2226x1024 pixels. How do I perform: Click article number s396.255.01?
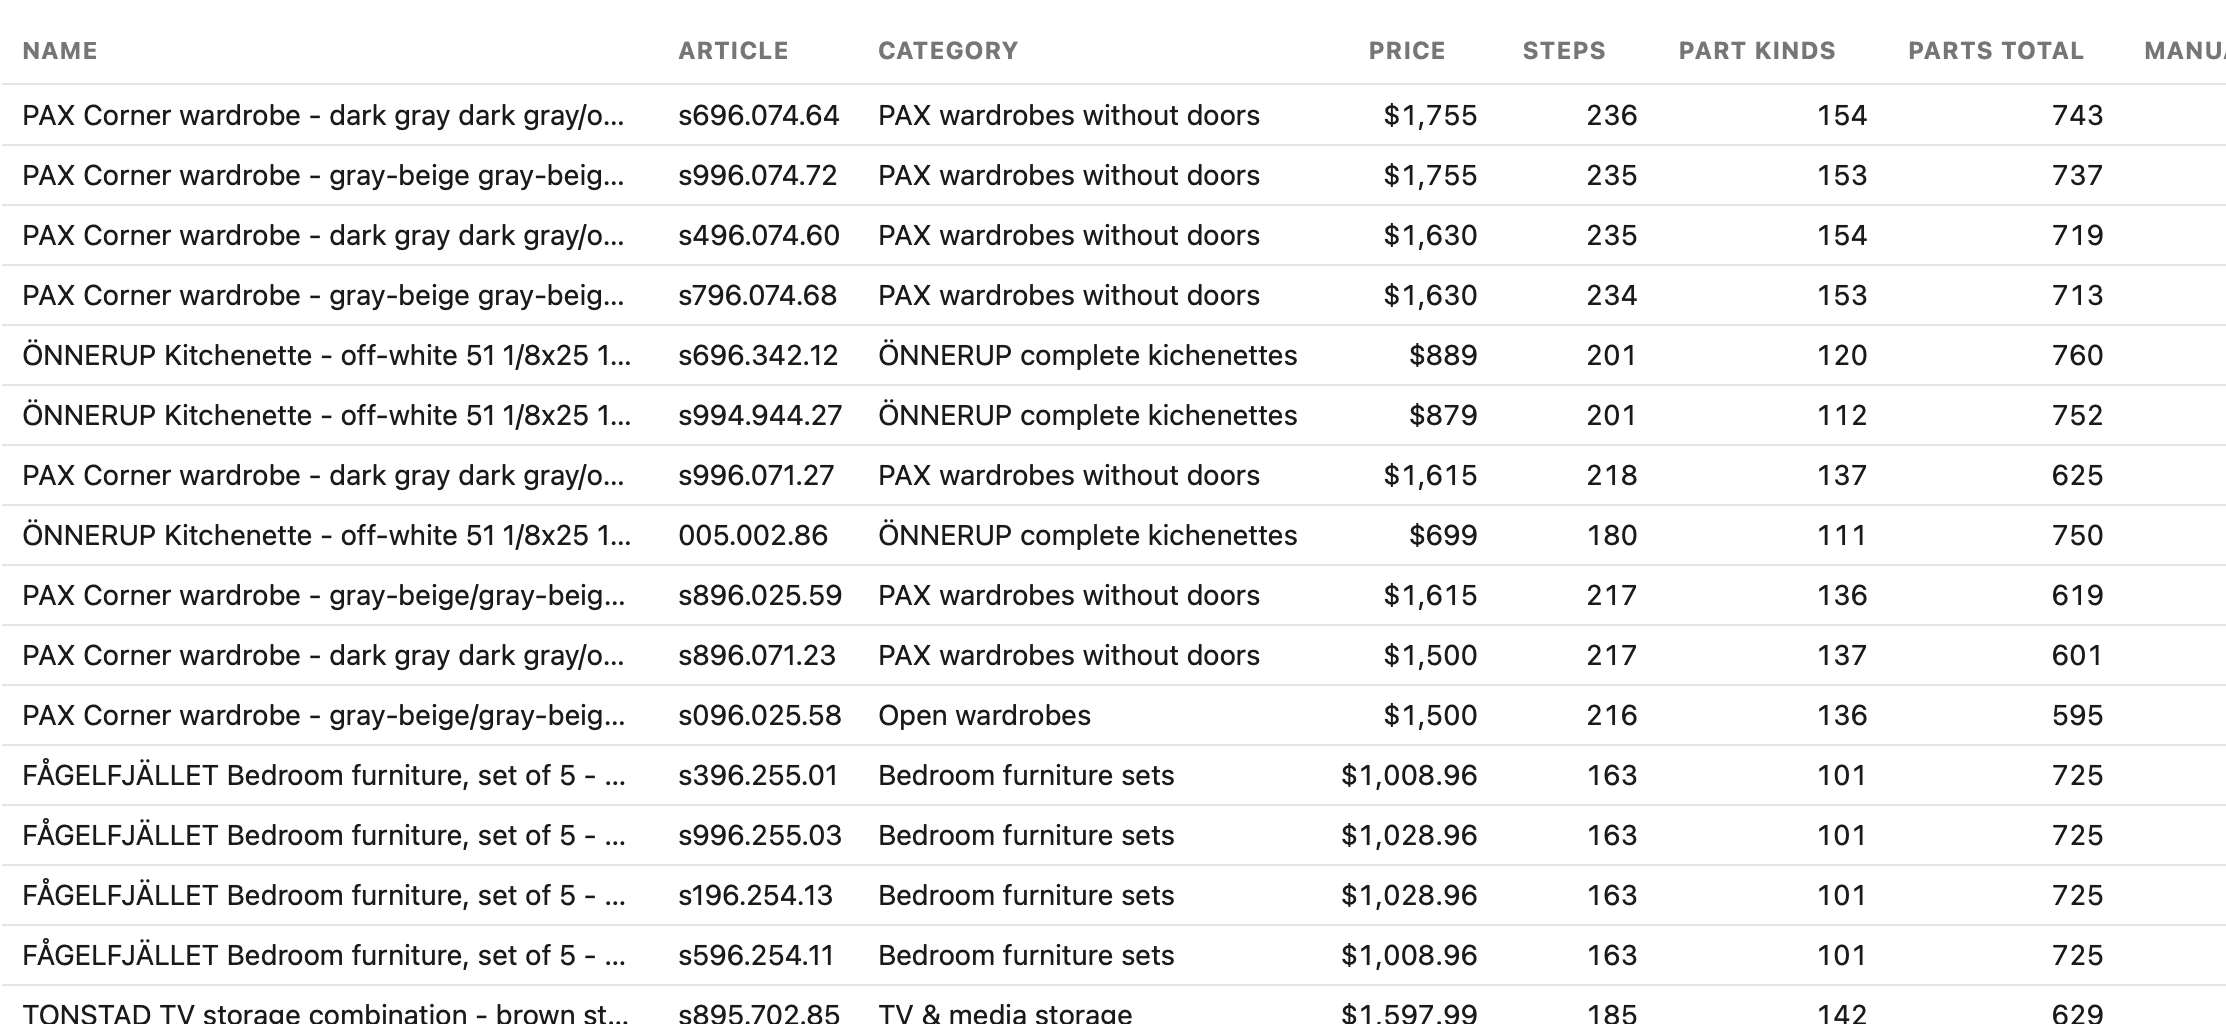[x=758, y=776]
